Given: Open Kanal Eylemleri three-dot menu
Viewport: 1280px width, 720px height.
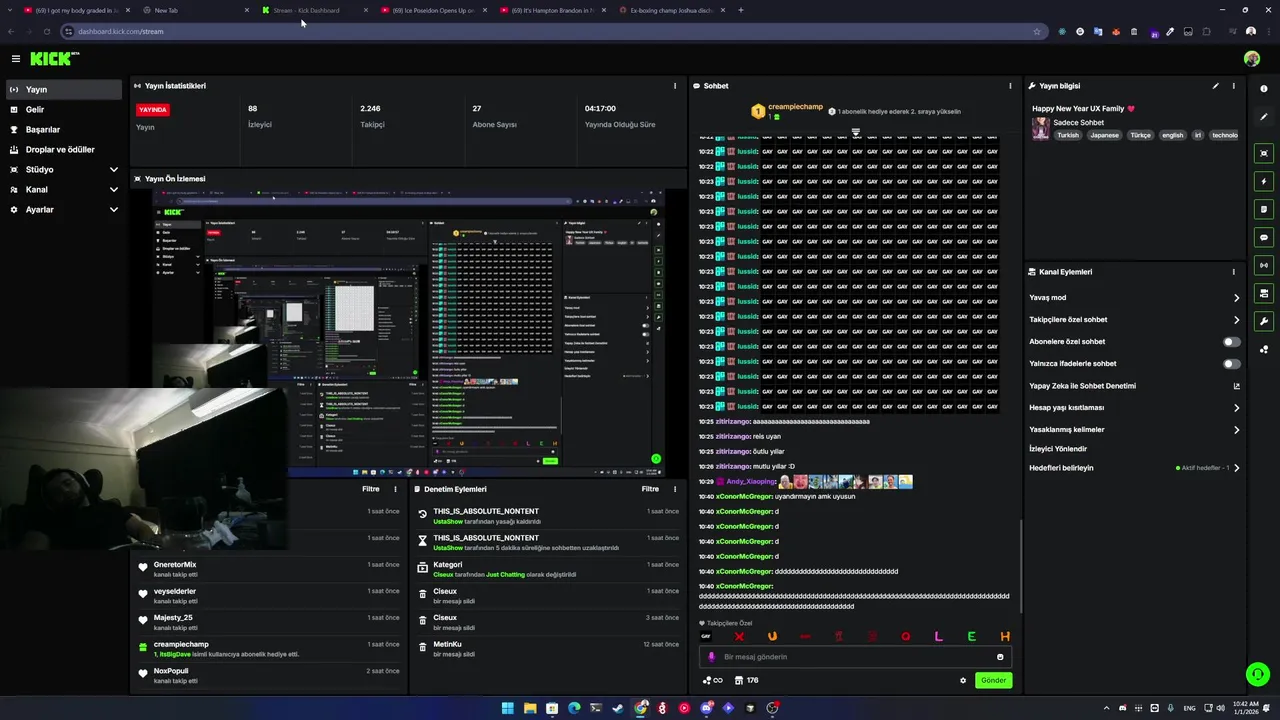Looking at the screenshot, I should pyautogui.click(x=1233, y=272).
